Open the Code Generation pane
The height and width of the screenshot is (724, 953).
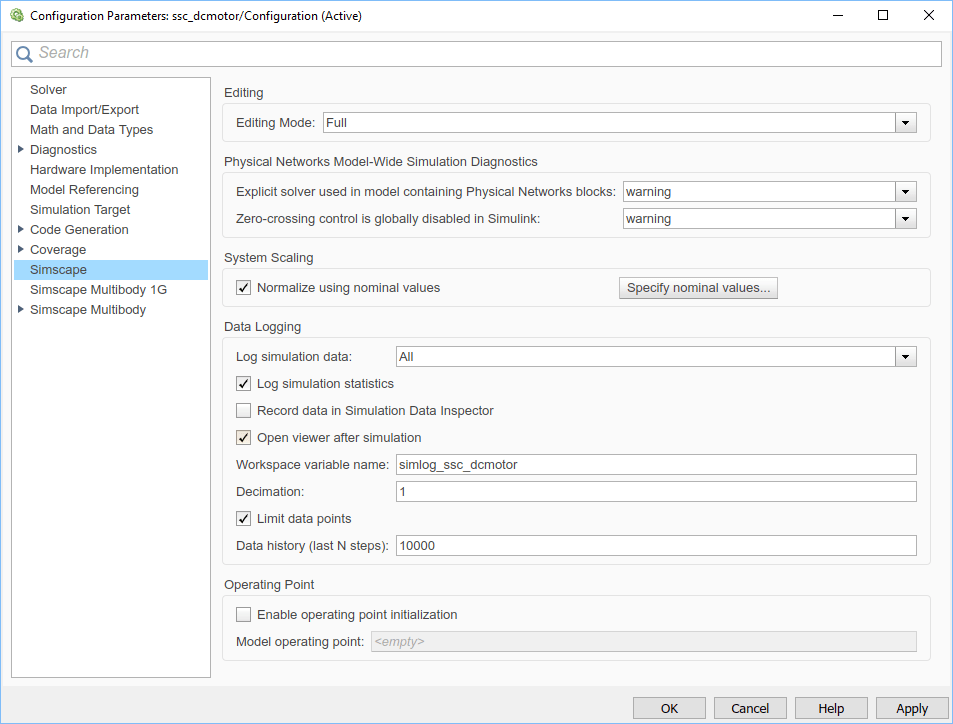(79, 230)
